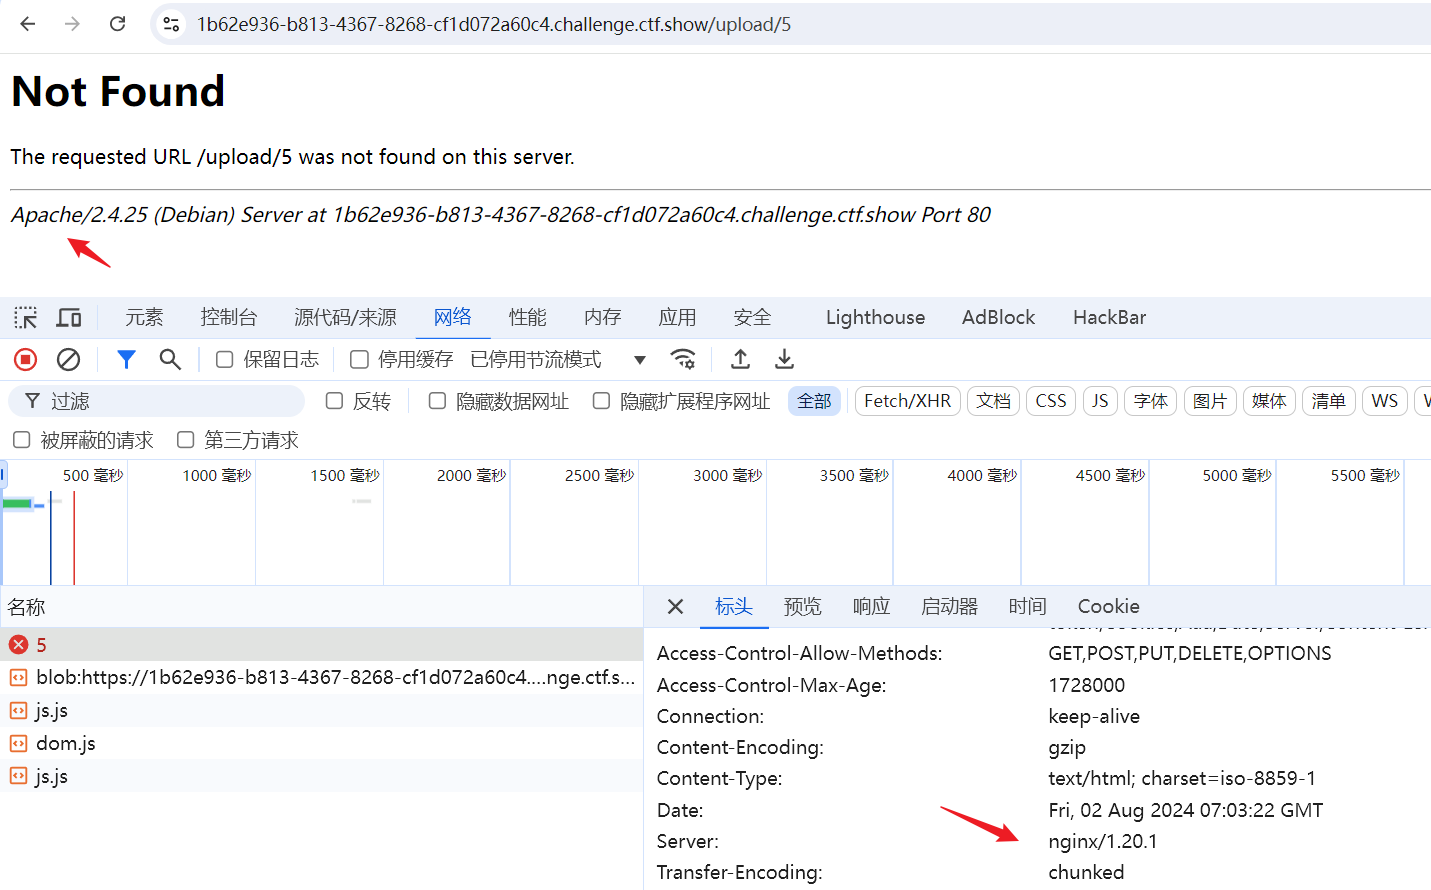Tick the 反转 filter checkbox
Viewport: 1431px width, 890px height.
[x=335, y=401]
